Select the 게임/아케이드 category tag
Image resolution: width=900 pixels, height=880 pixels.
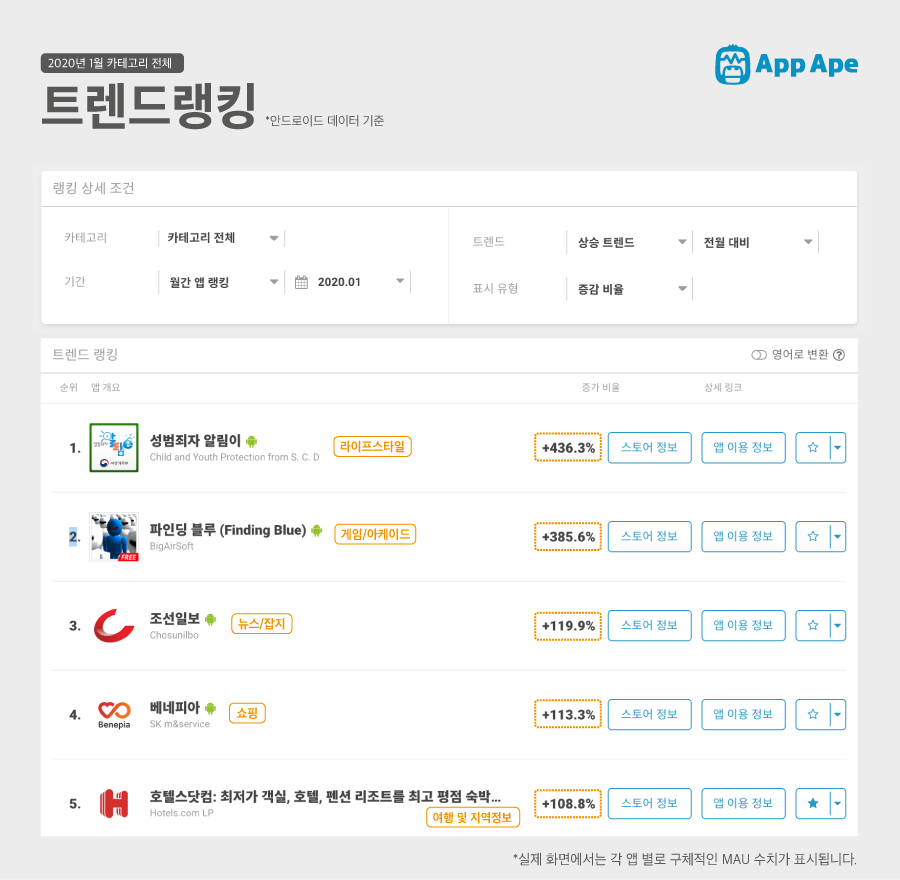(375, 534)
